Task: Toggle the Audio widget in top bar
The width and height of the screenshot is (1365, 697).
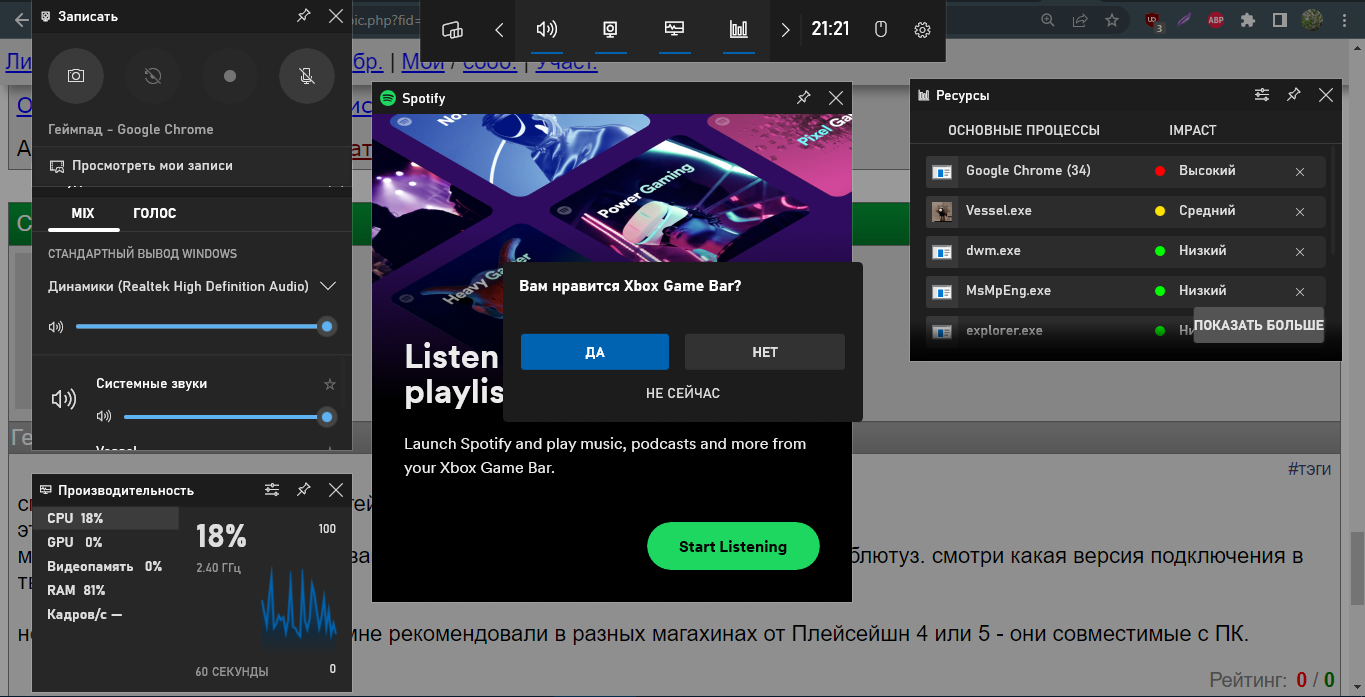Action: pyautogui.click(x=547, y=29)
